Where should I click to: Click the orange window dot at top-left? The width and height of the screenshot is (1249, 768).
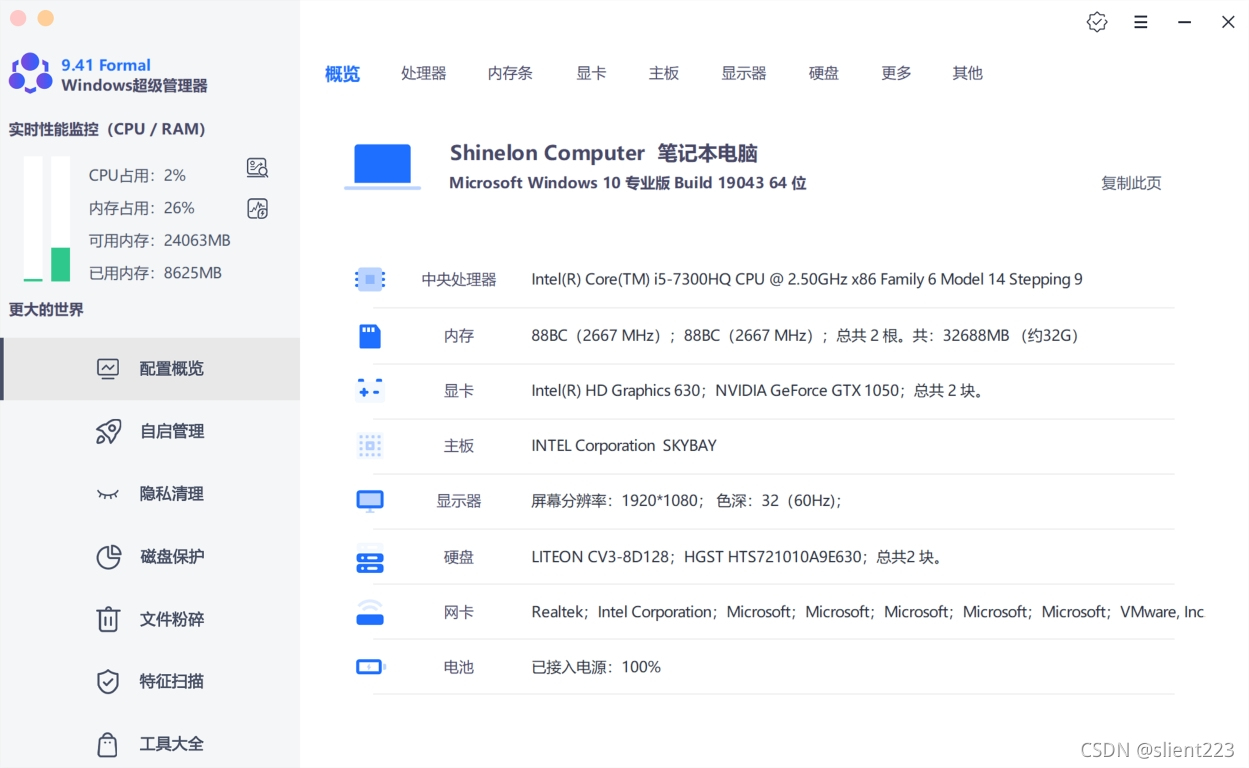coord(45,18)
